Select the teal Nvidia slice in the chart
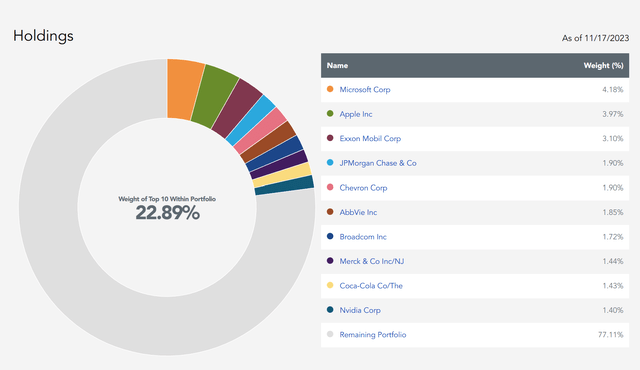 (x=285, y=185)
